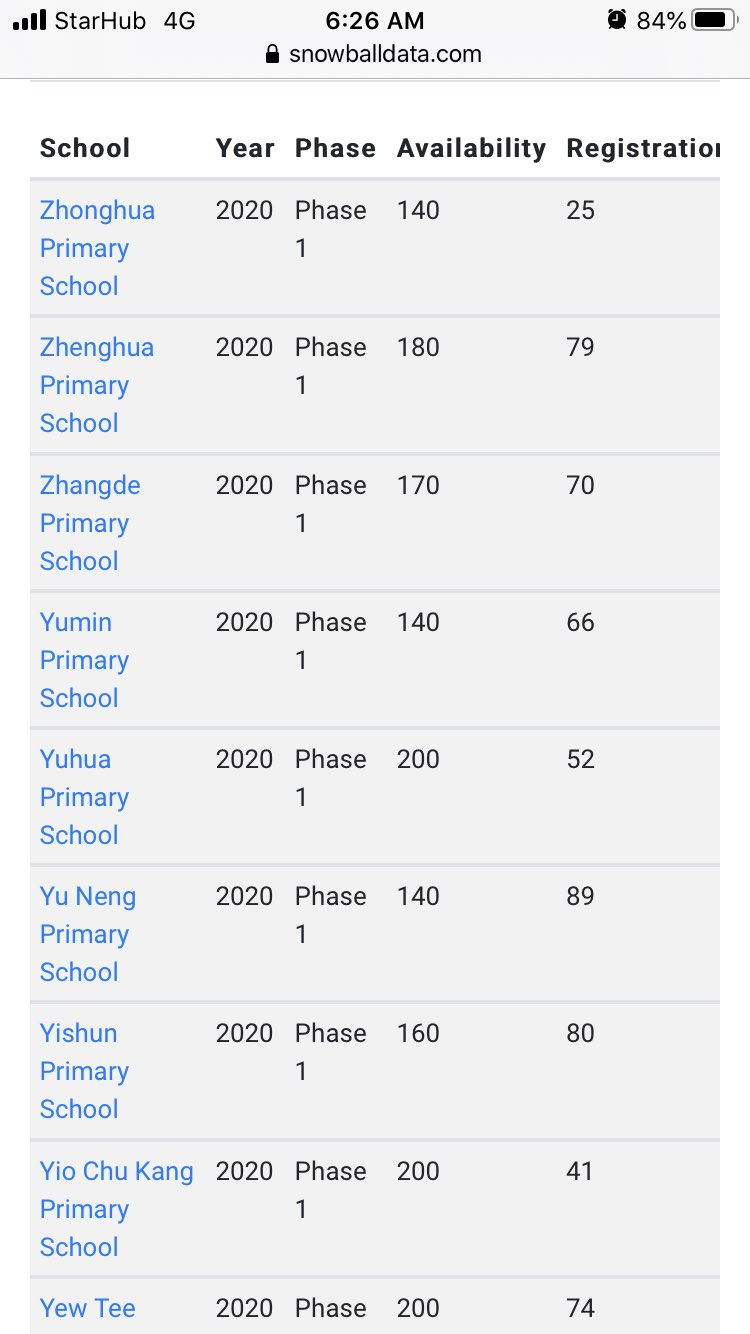Image resolution: width=750 pixels, height=1334 pixels.
Task: Open Zhangde Primary School link
Action: click(90, 523)
